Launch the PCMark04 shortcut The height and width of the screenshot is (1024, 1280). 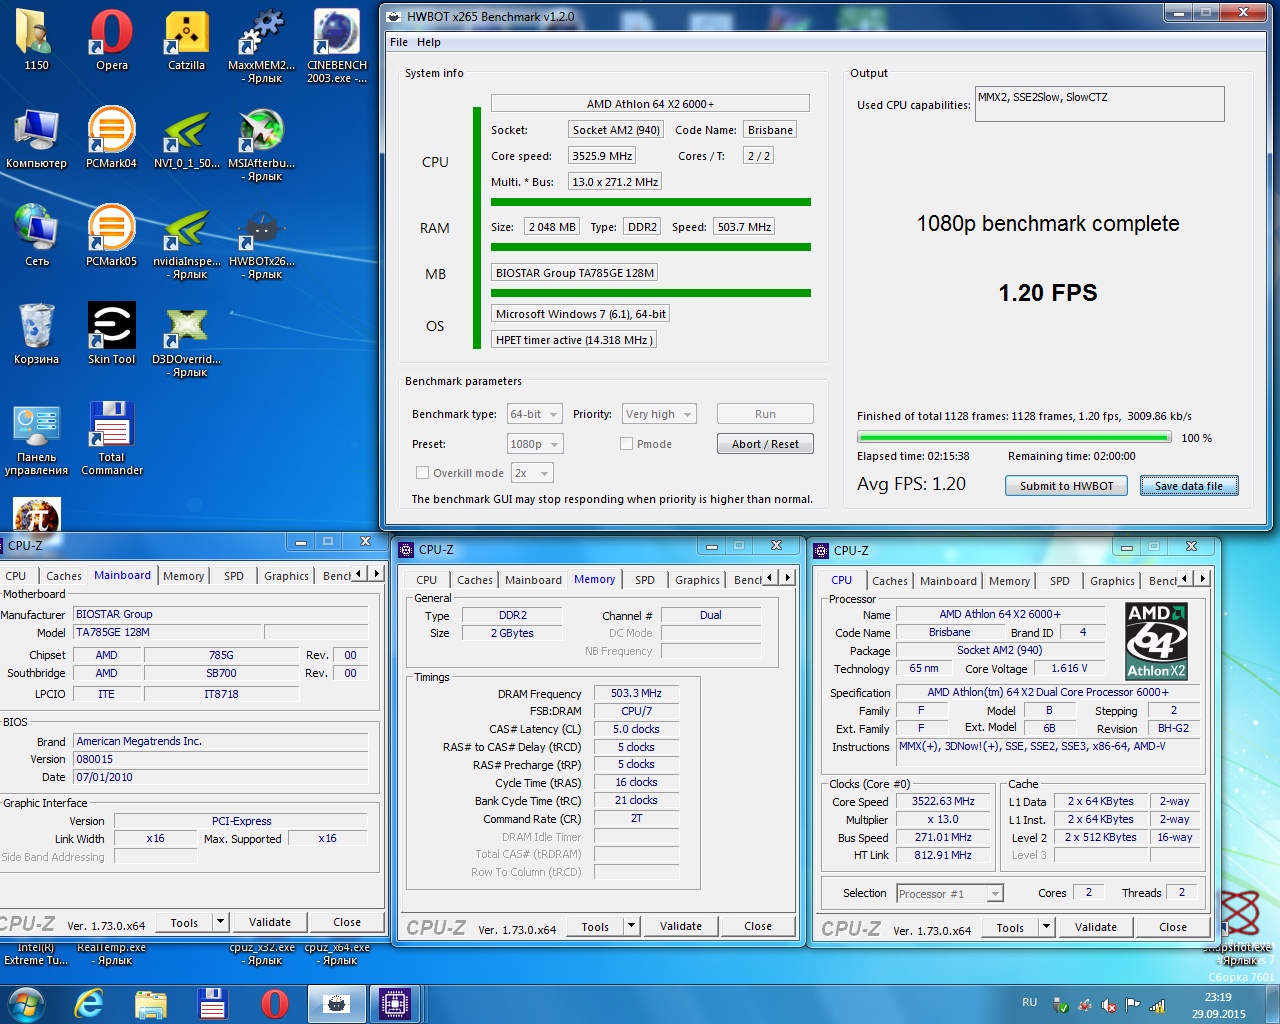[x=112, y=138]
